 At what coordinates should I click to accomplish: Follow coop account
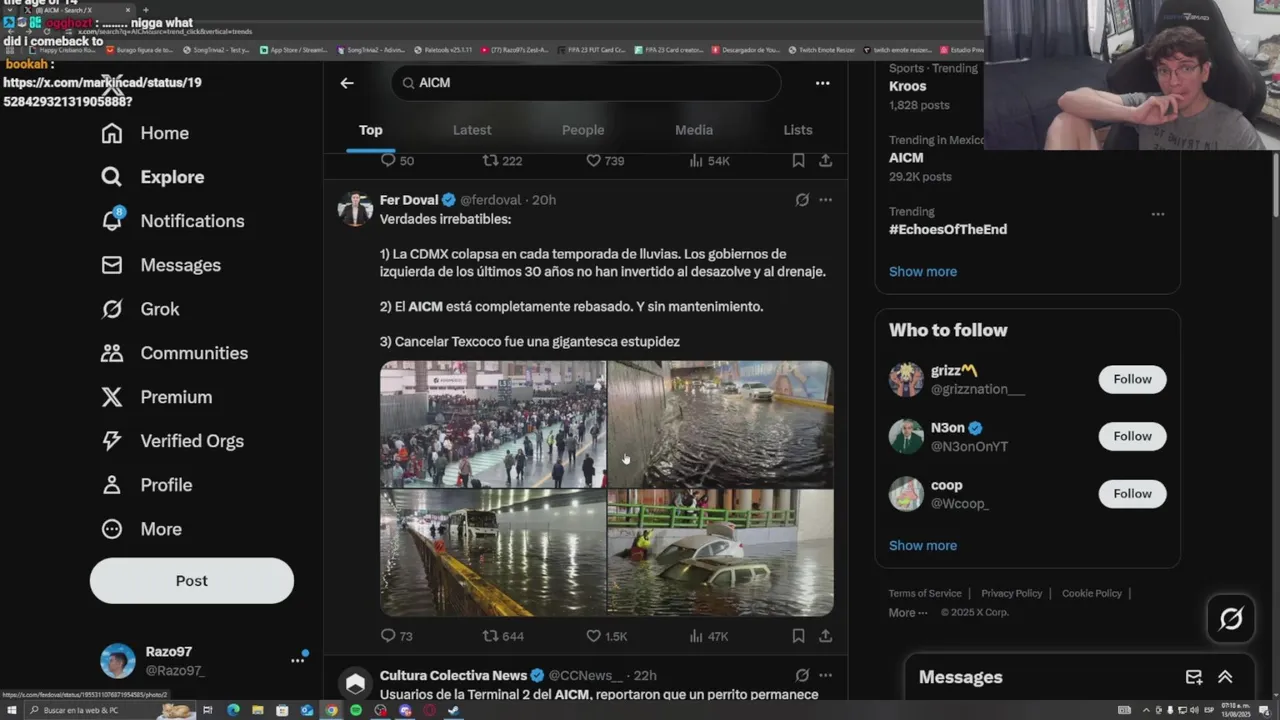[1132, 493]
